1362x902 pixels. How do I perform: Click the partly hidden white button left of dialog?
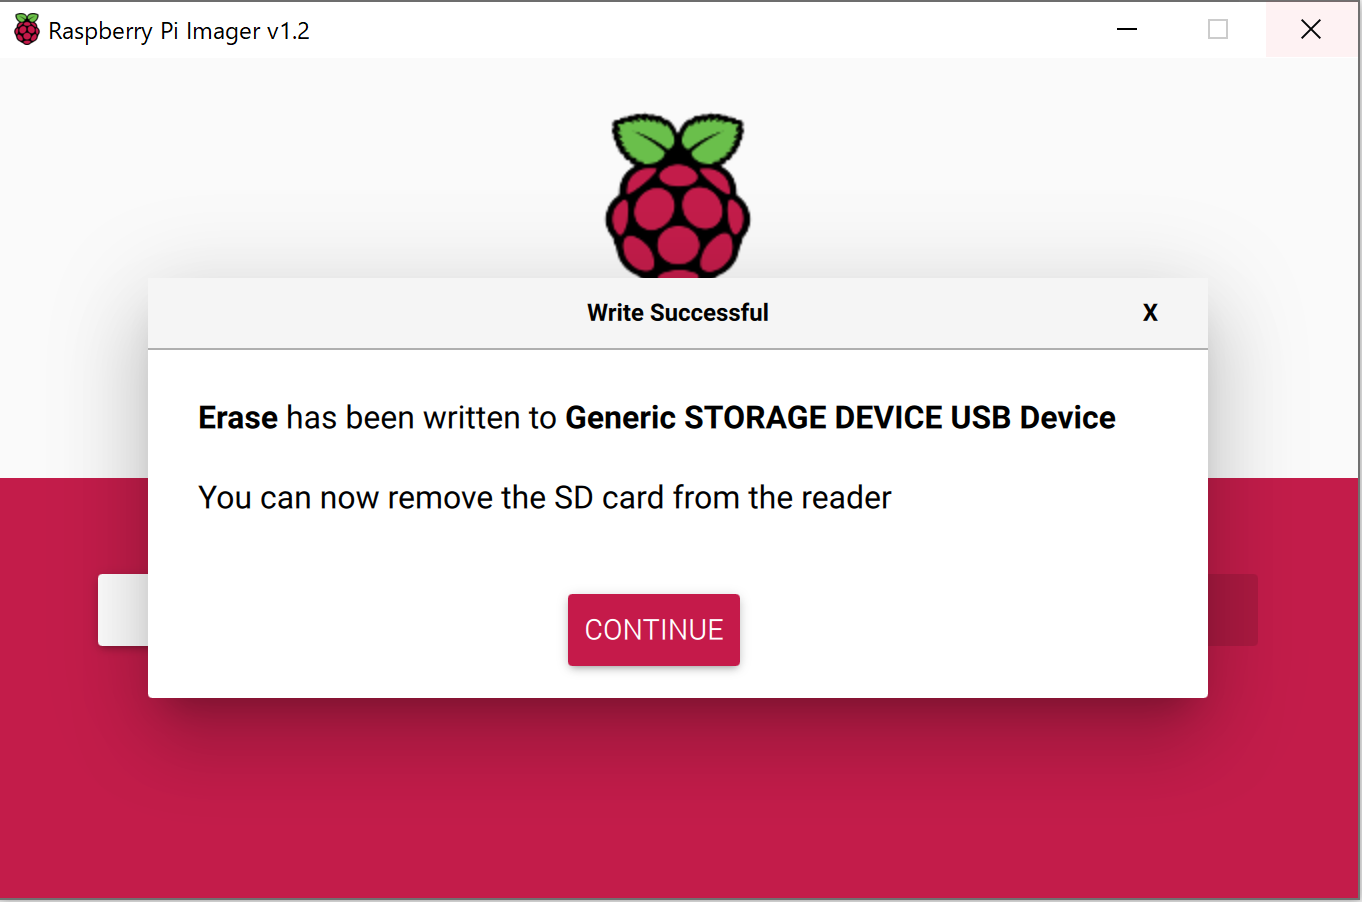pos(123,610)
